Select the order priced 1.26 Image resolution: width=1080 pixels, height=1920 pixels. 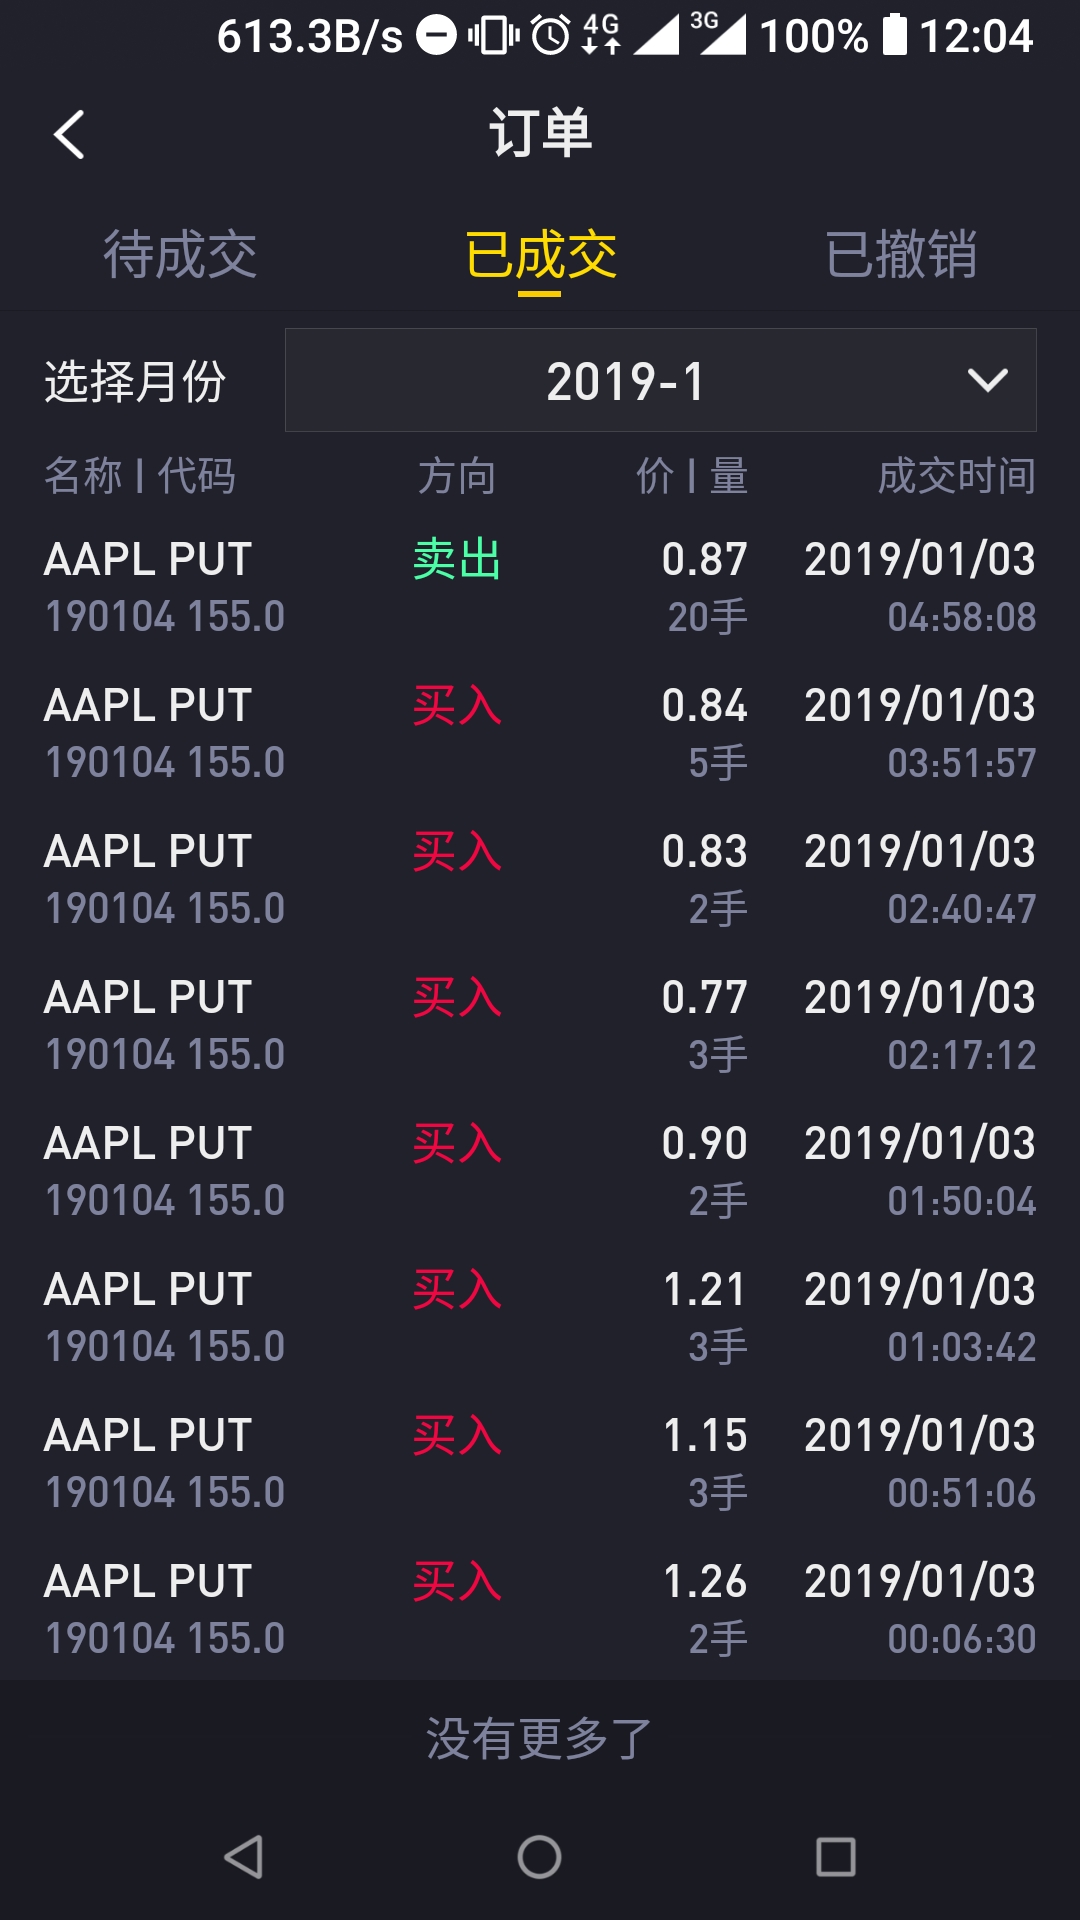tap(540, 1609)
